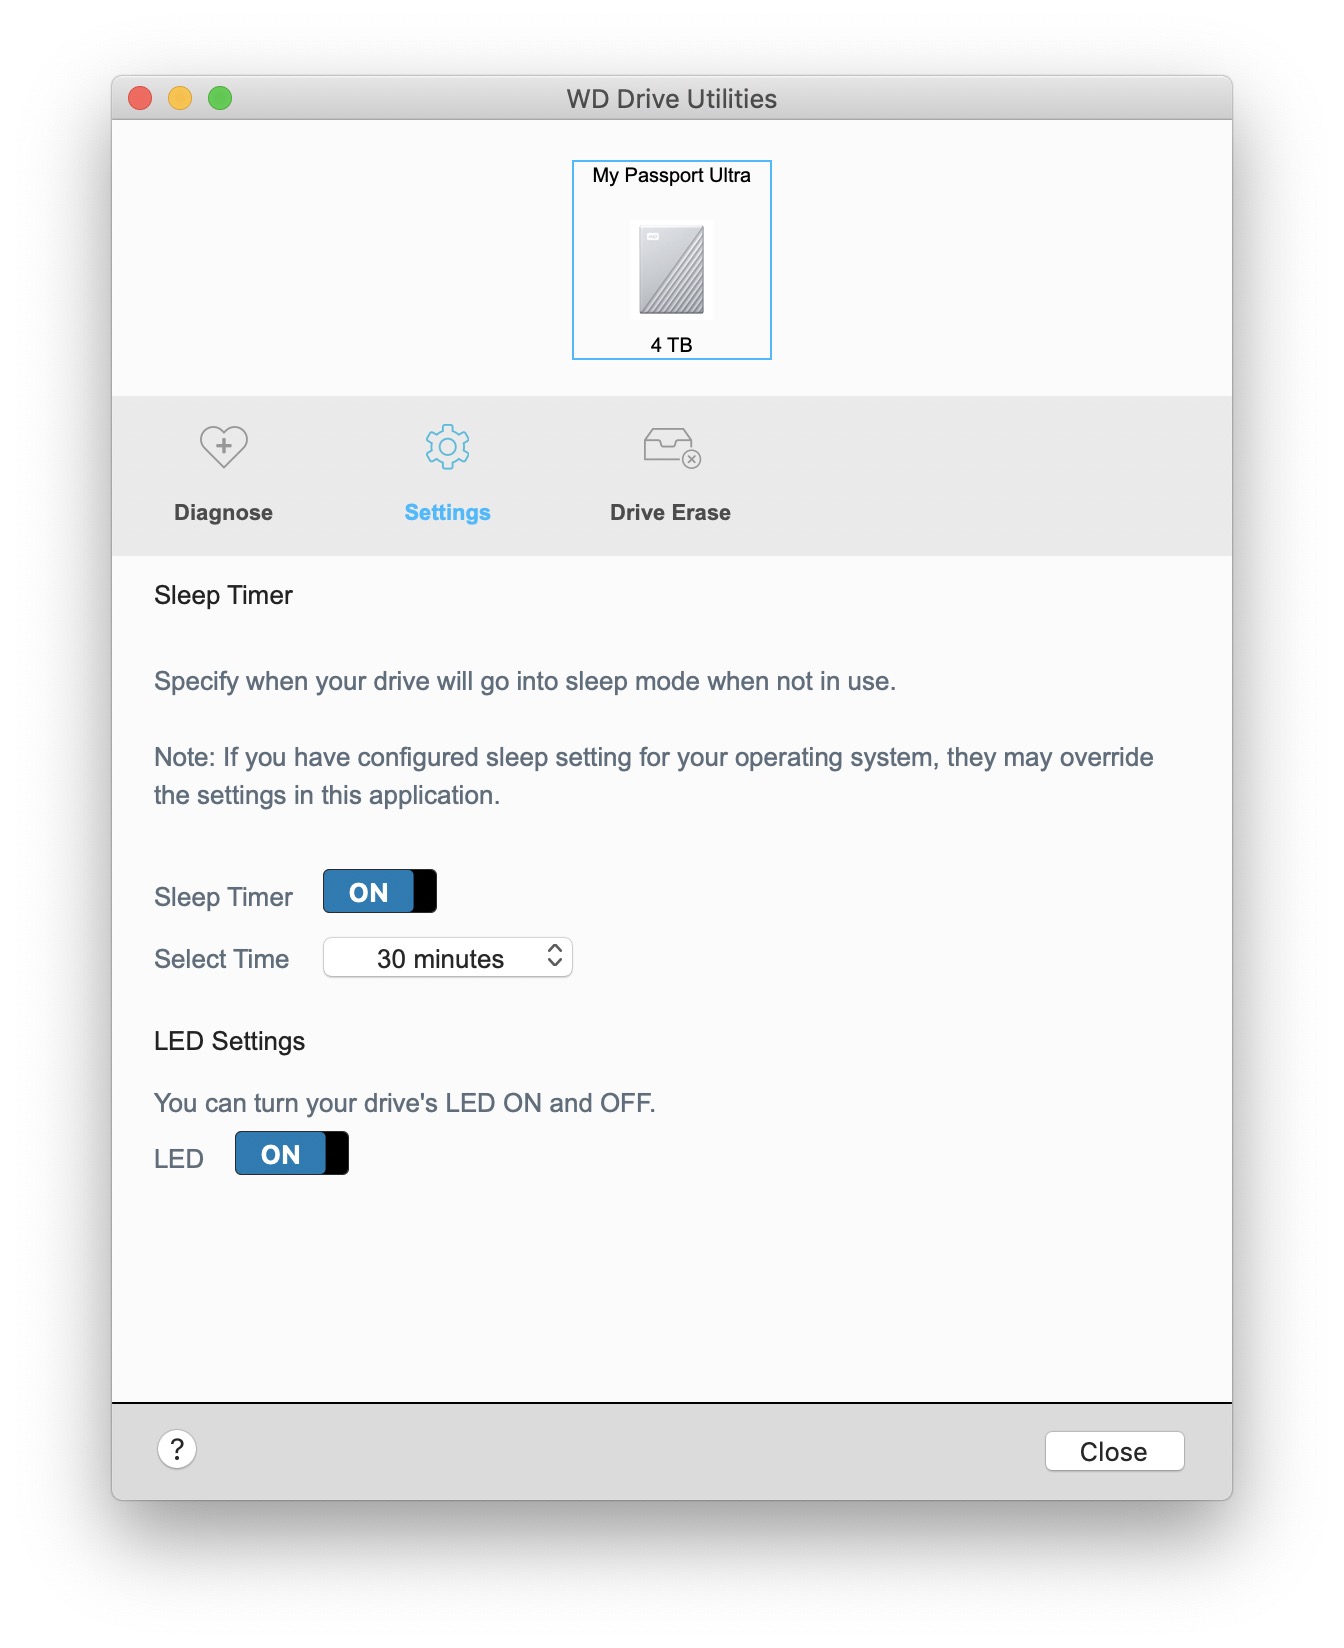The height and width of the screenshot is (1648, 1344).
Task: Click the operating system override note
Action: point(653,776)
